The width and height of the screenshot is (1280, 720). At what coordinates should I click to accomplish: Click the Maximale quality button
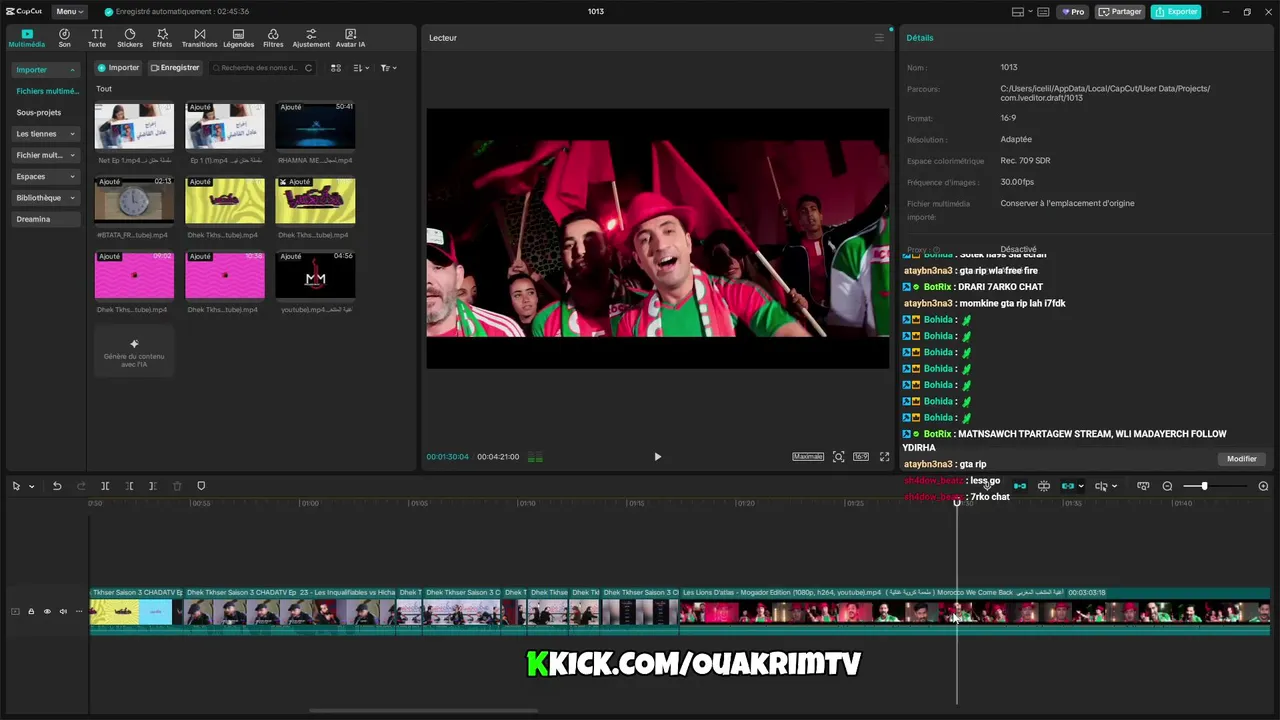[808, 457]
